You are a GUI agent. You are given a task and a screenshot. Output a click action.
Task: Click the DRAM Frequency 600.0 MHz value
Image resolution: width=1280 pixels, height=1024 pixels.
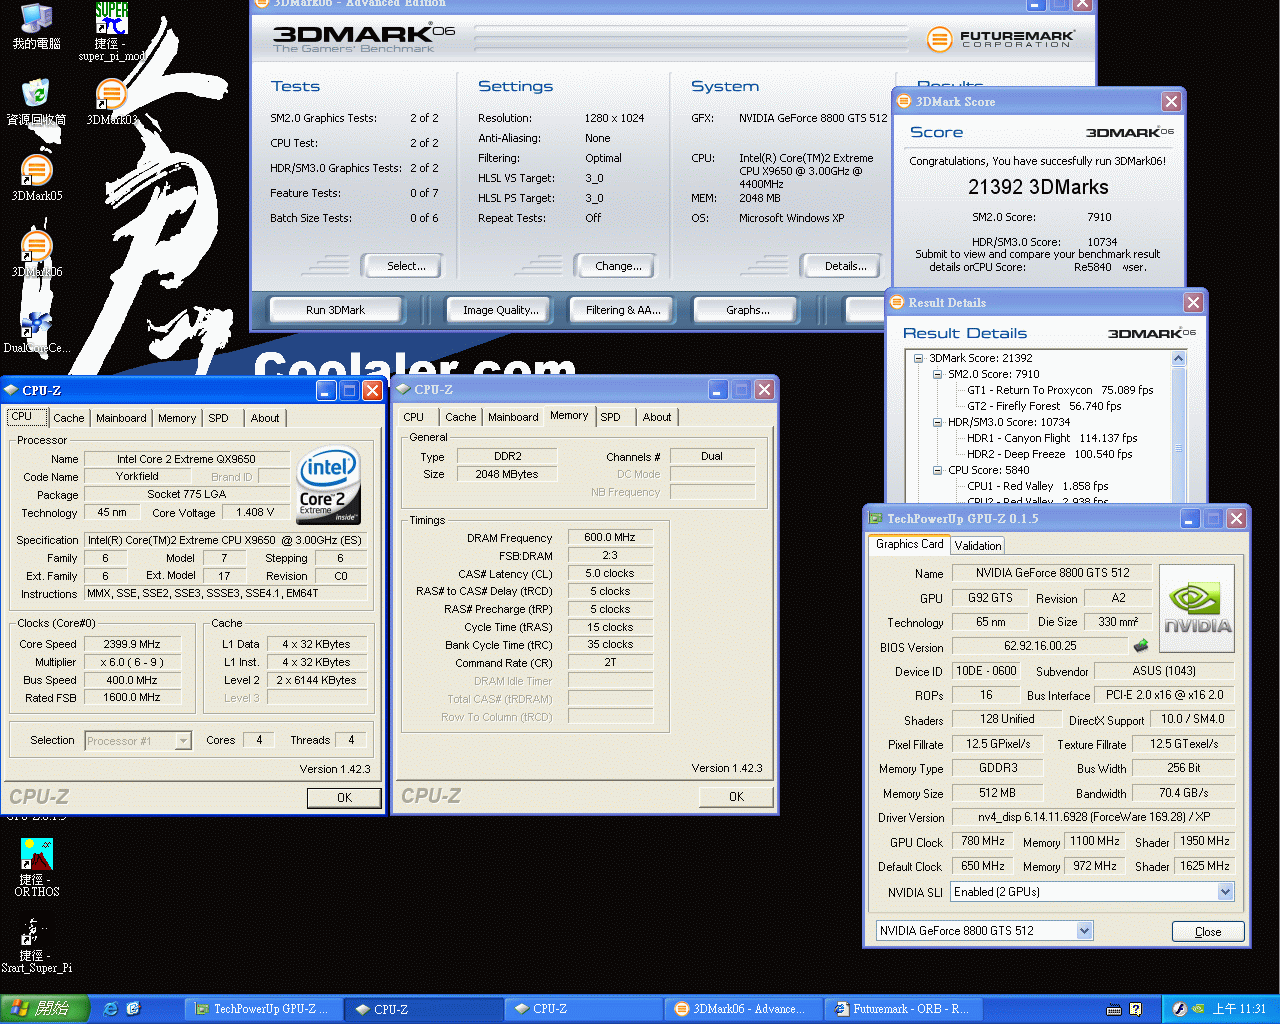click(610, 538)
